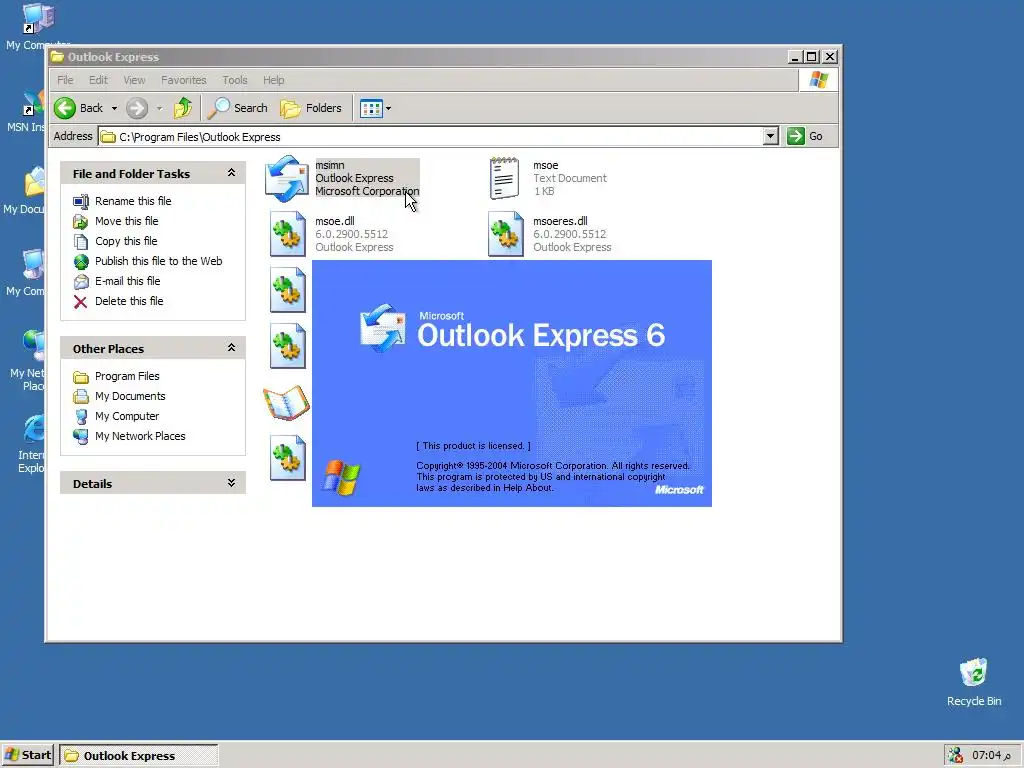The width and height of the screenshot is (1024, 768).
Task: Go to My Network Places in Other Places
Action: click(x=140, y=436)
